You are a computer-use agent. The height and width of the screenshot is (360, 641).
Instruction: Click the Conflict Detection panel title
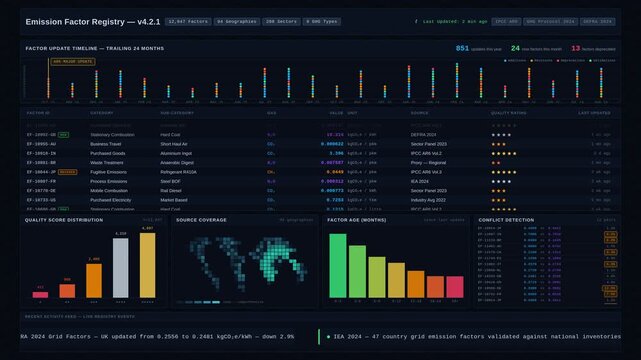point(506,220)
